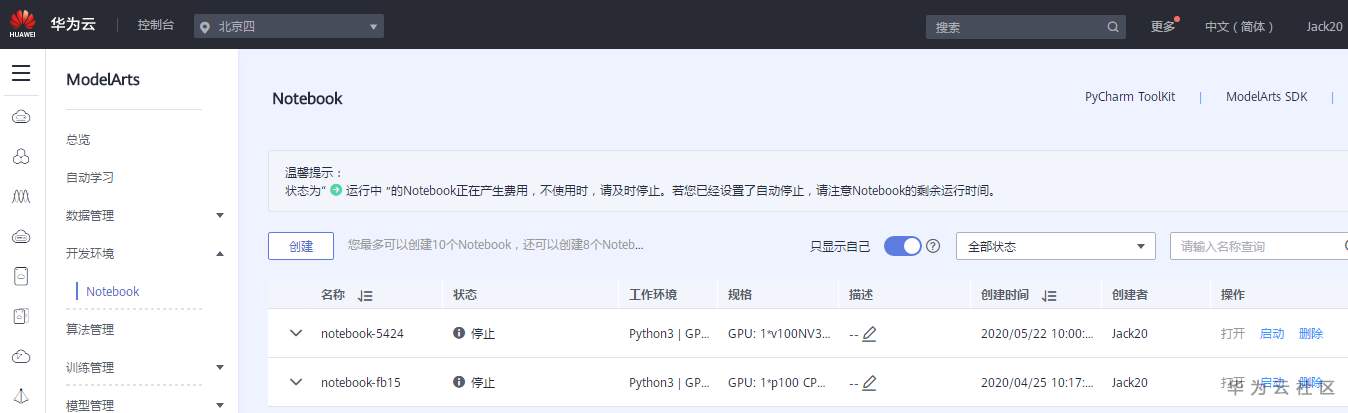Image resolution: width=1348 pixels, height=413 pixels.
Task: Click the 工作环境 column header
Action: coord(653,295)
